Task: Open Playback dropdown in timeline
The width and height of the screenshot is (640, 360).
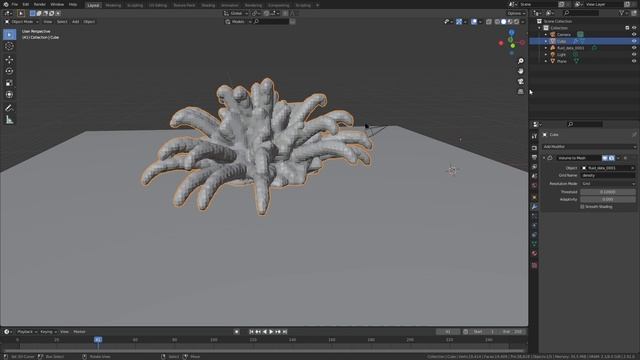Action: tap(27, 332)
